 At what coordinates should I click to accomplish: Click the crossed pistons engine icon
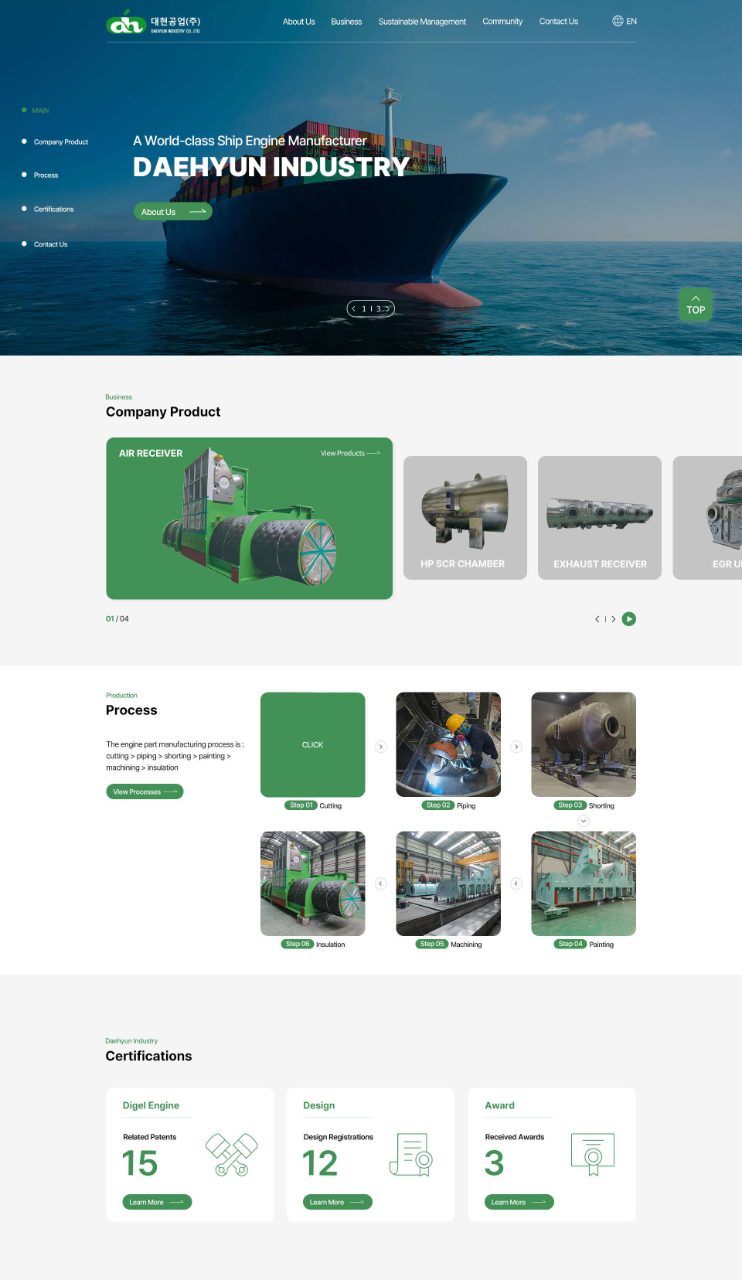[x=232, y=1155]
